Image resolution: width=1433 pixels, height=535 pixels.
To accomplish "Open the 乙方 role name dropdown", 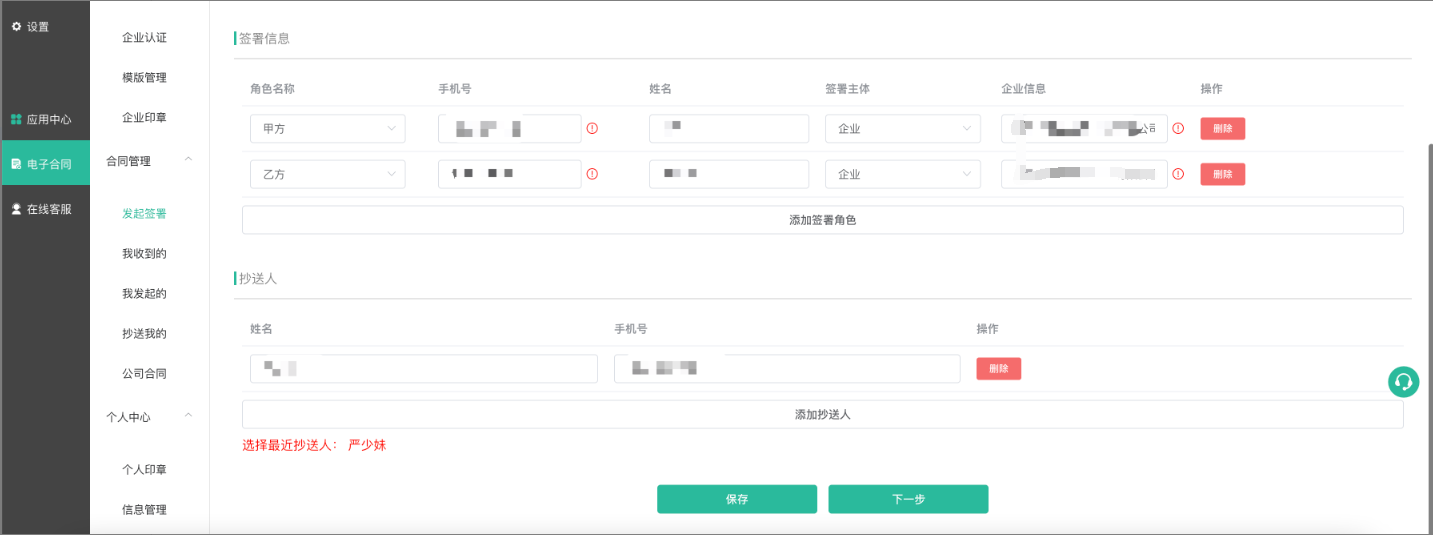I will click(x=327, y=174).
